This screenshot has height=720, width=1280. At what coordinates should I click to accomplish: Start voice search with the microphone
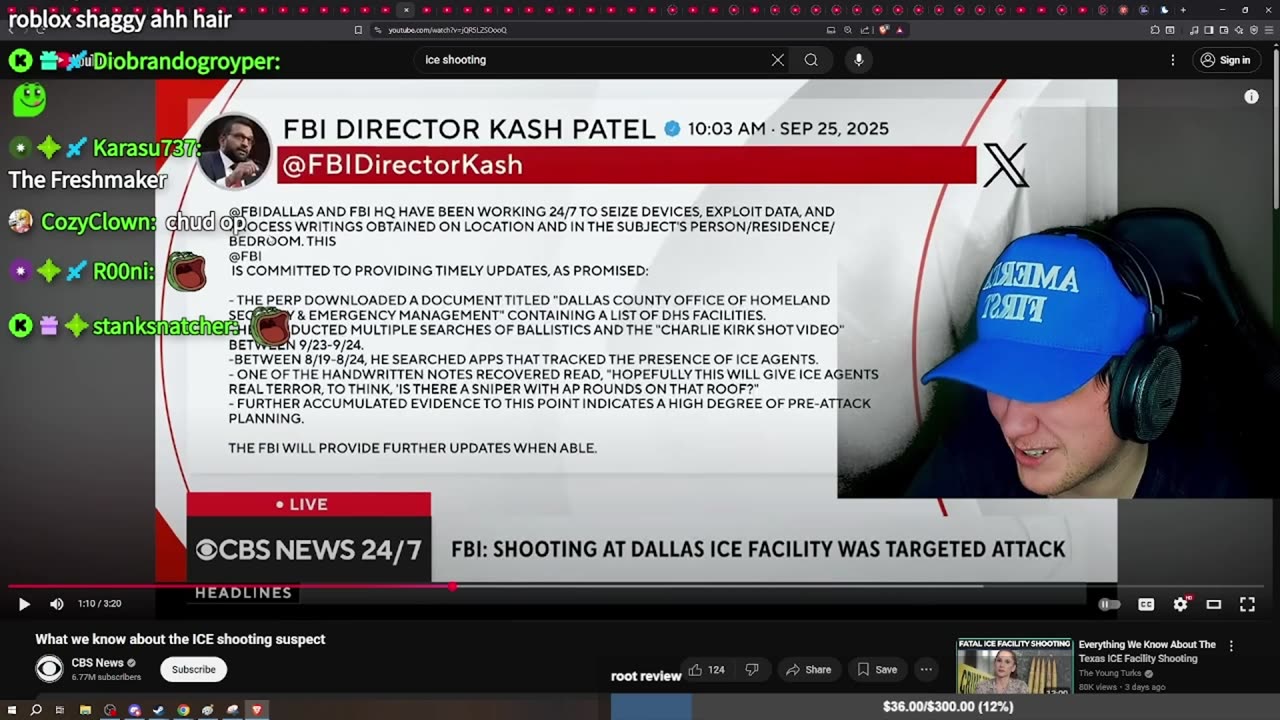tap(858, 60)
